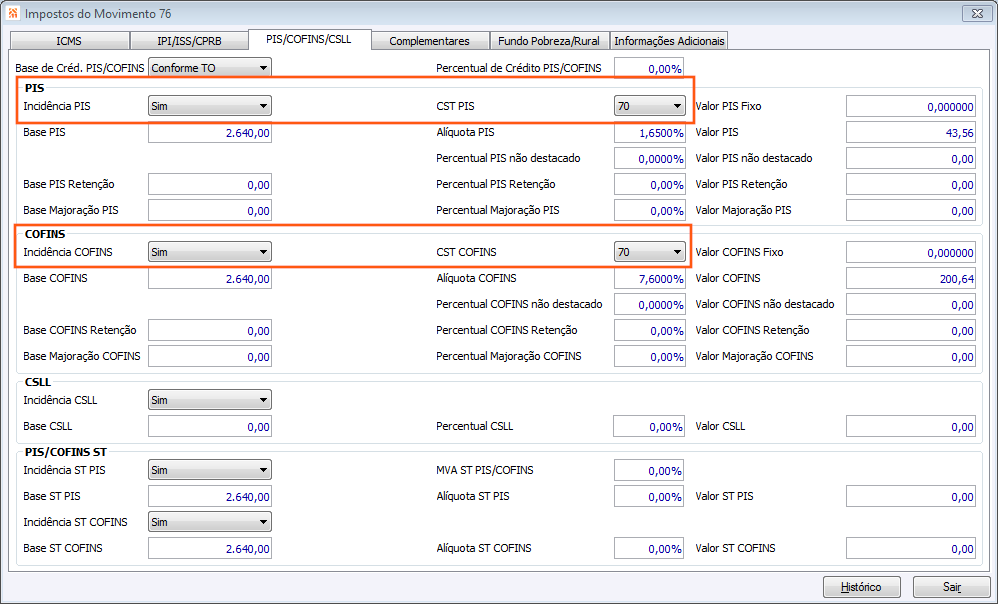The width and height of the screenshot is (998, 604).
Task: Open the Incidência COFINS dropdown
Action: 263,252
